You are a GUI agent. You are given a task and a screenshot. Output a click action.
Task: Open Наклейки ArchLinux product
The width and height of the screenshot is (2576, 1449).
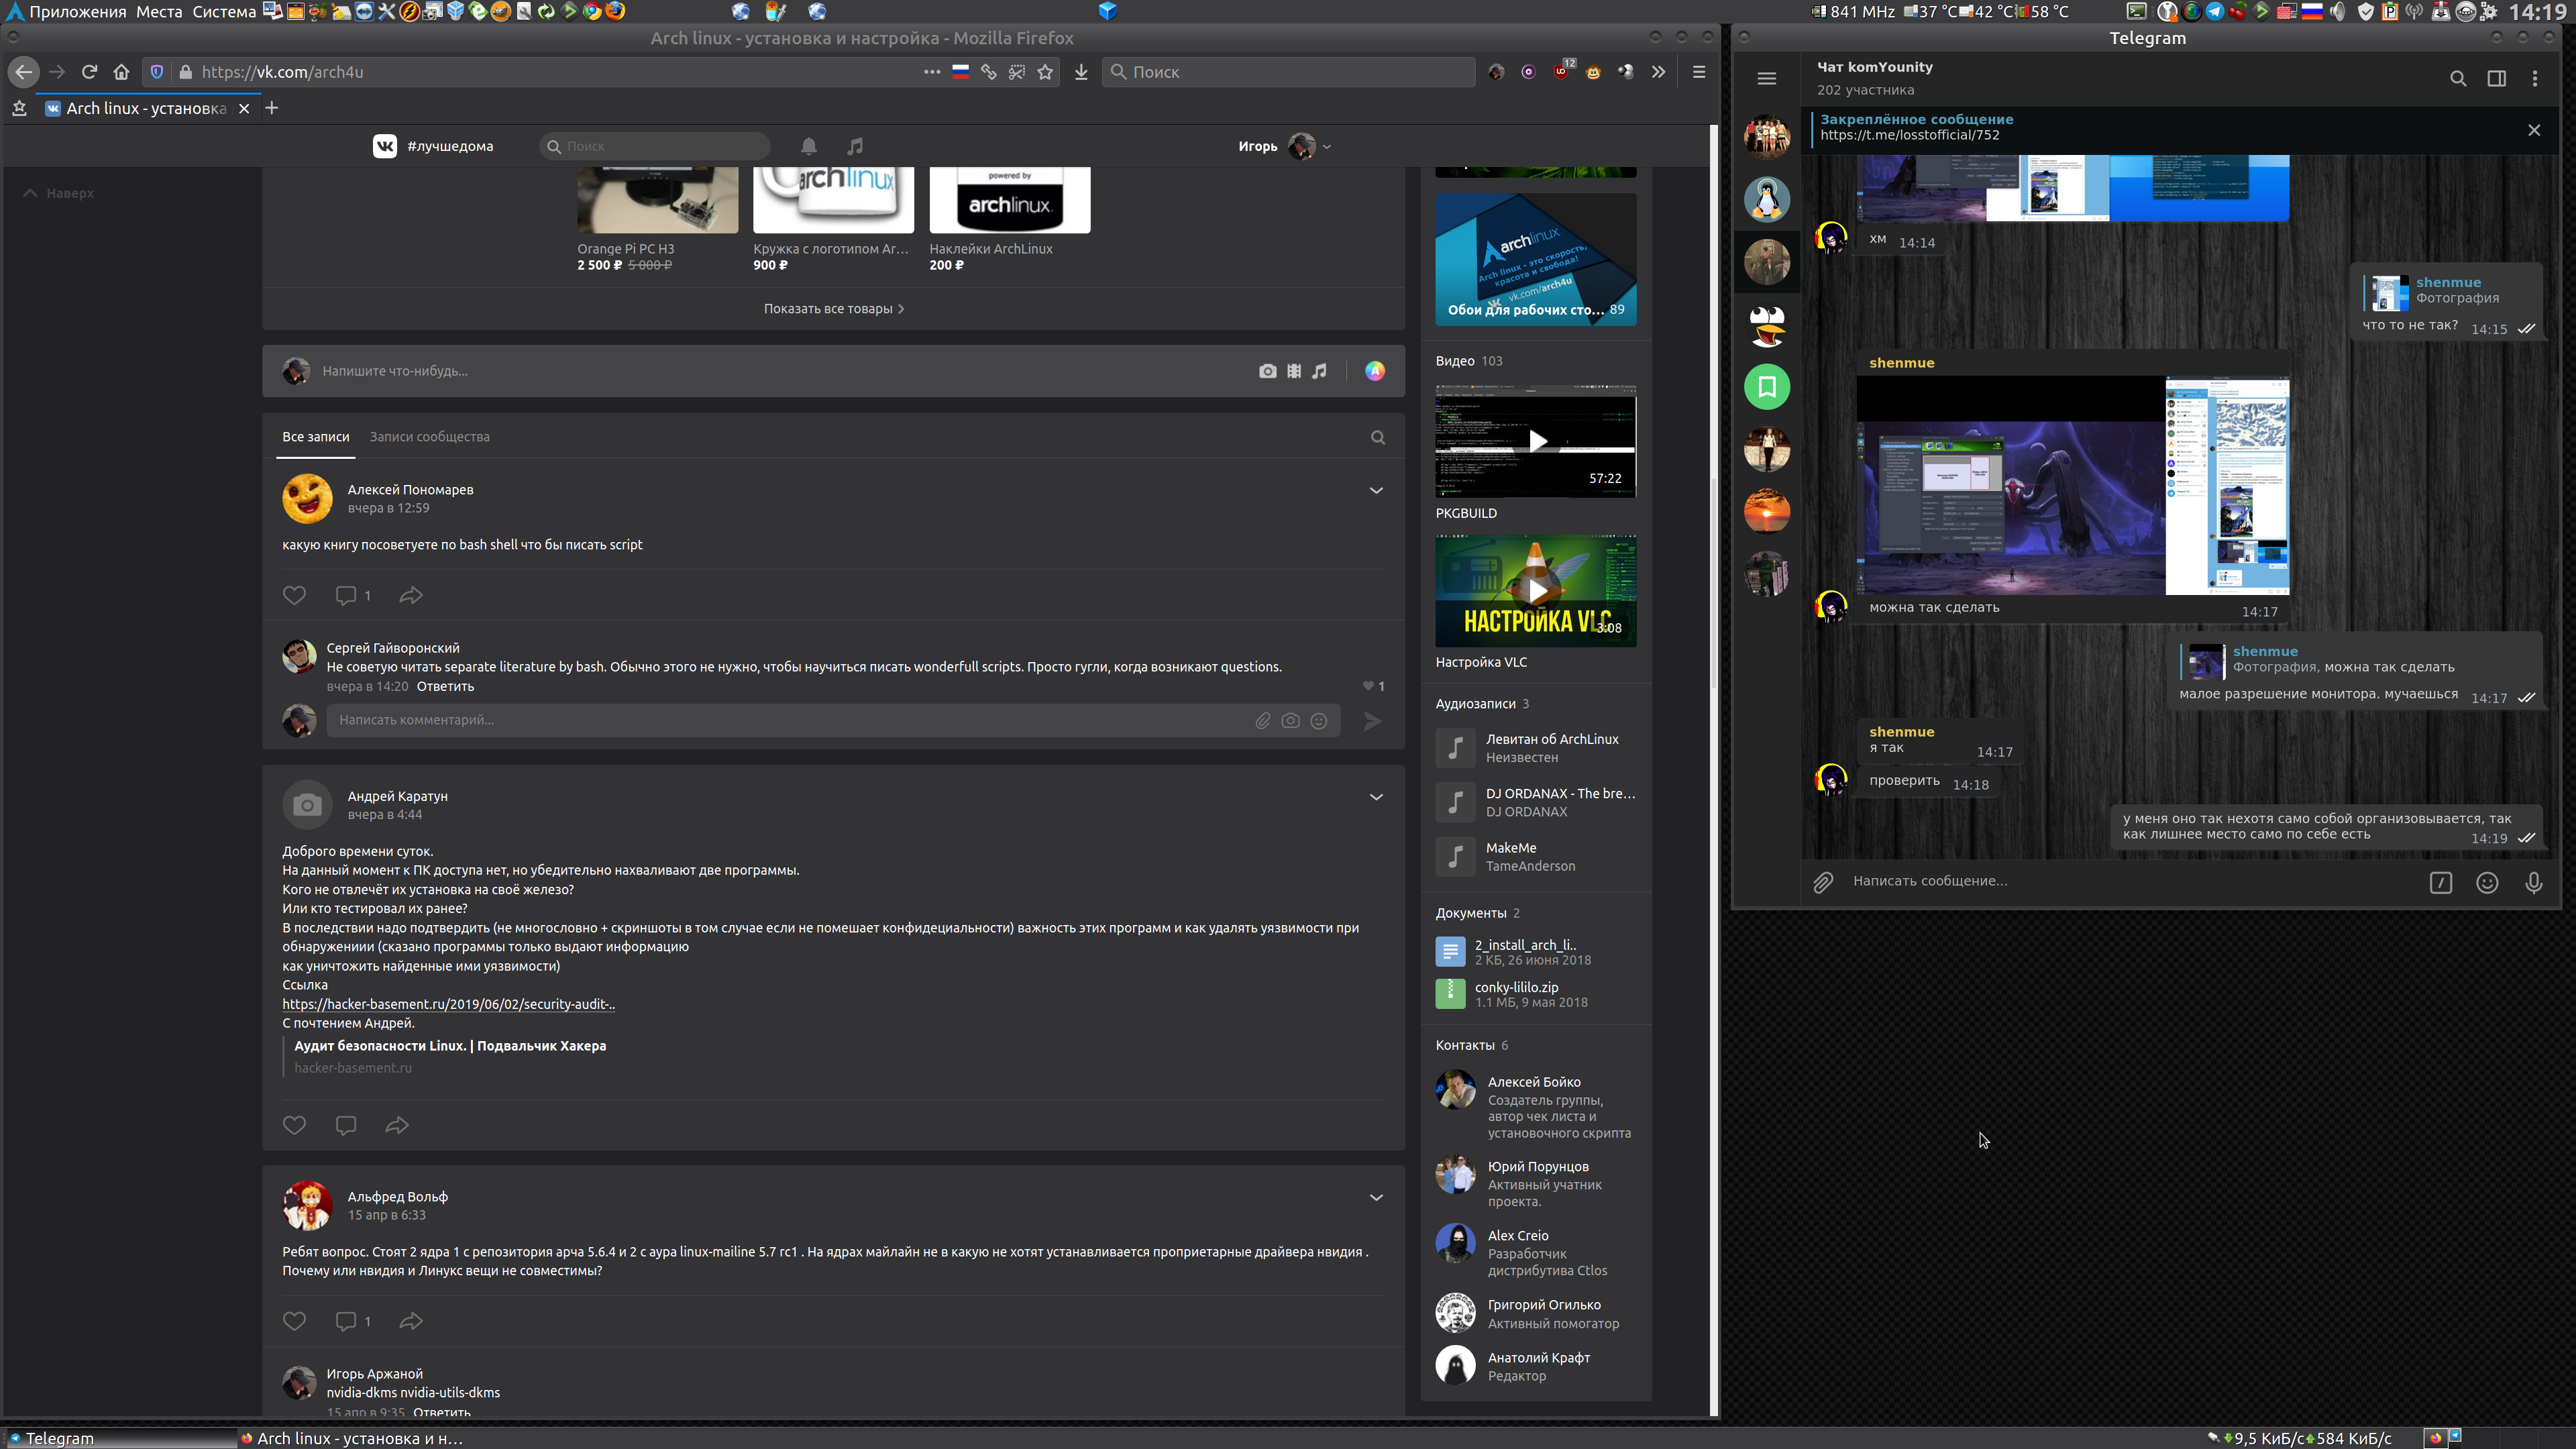tap(1009, 201)
